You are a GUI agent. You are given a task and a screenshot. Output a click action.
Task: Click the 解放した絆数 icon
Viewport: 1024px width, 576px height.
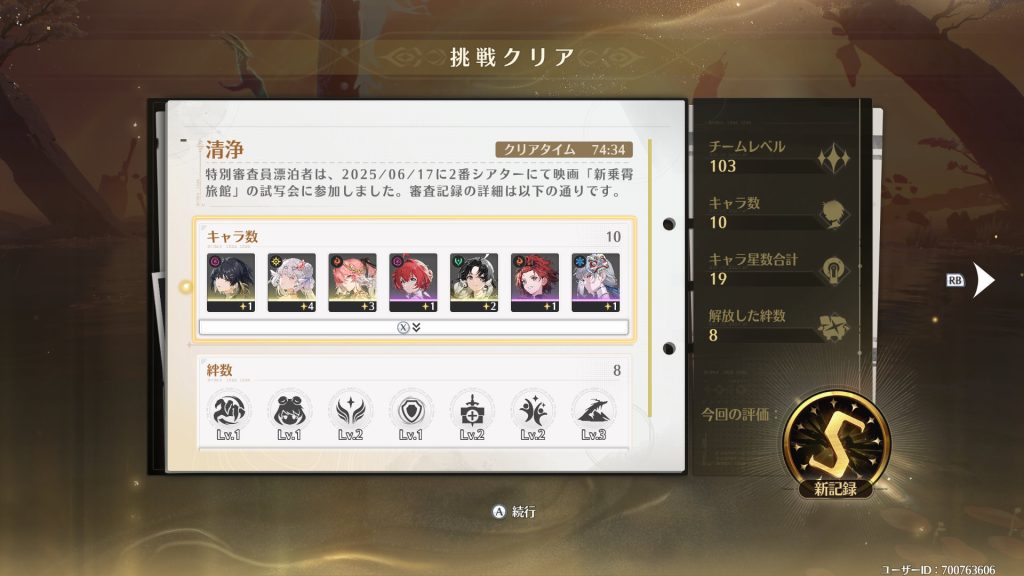point(833,327)
